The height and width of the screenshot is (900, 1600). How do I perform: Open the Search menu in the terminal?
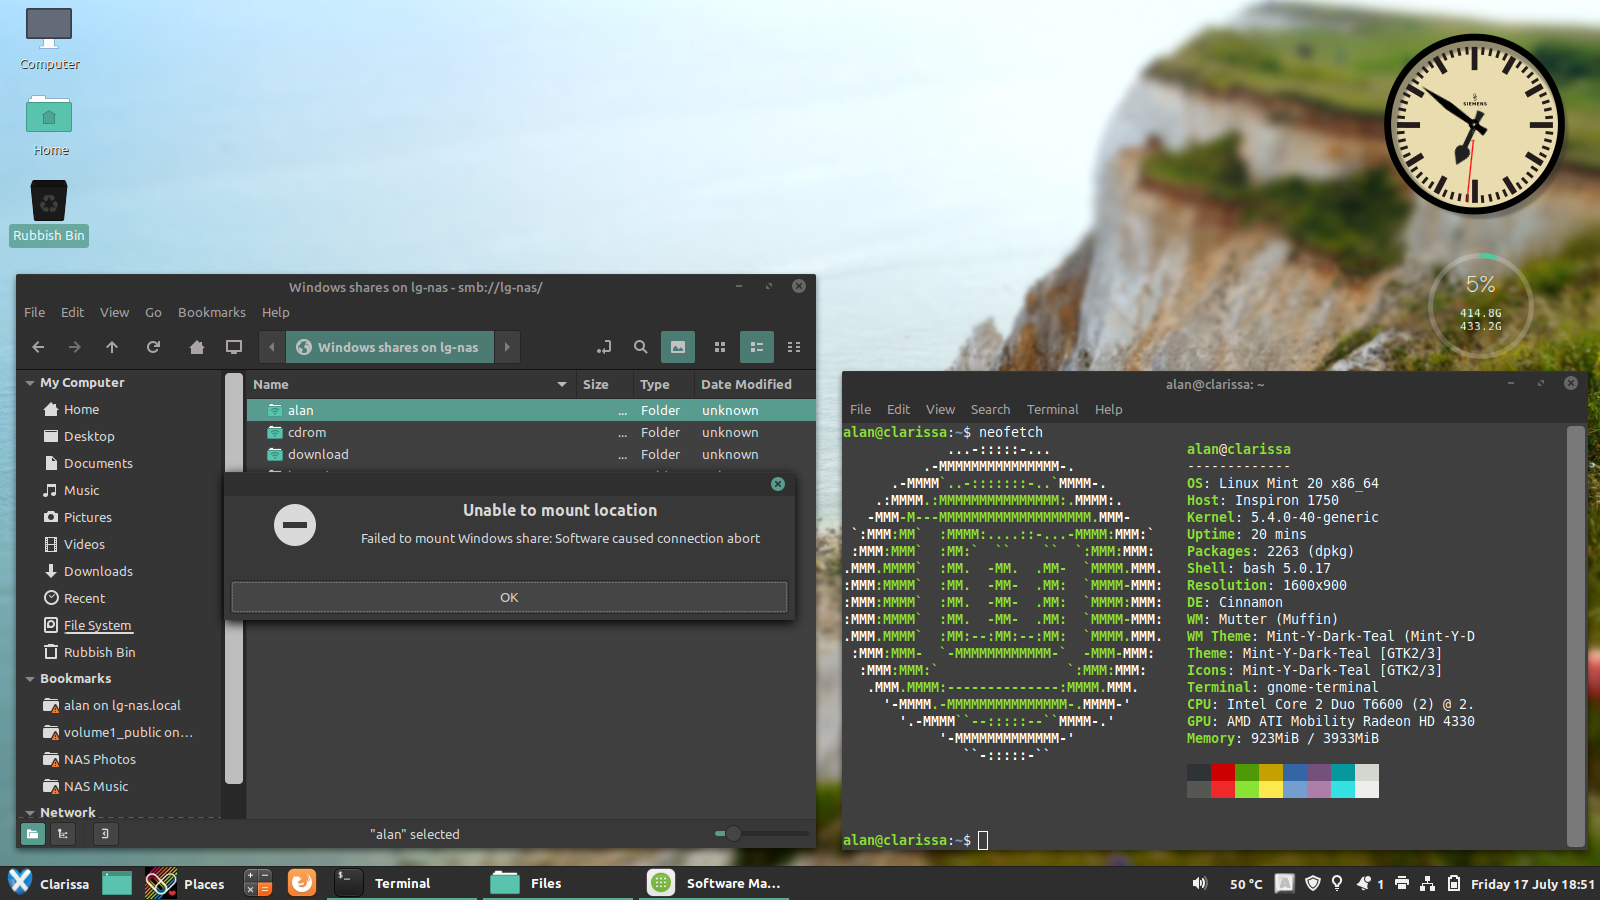click(x=990, y=409)
